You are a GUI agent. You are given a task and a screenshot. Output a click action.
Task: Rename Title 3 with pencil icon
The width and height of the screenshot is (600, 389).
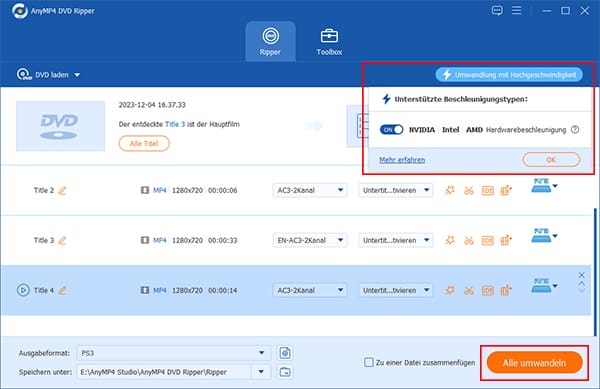(62, 240)
